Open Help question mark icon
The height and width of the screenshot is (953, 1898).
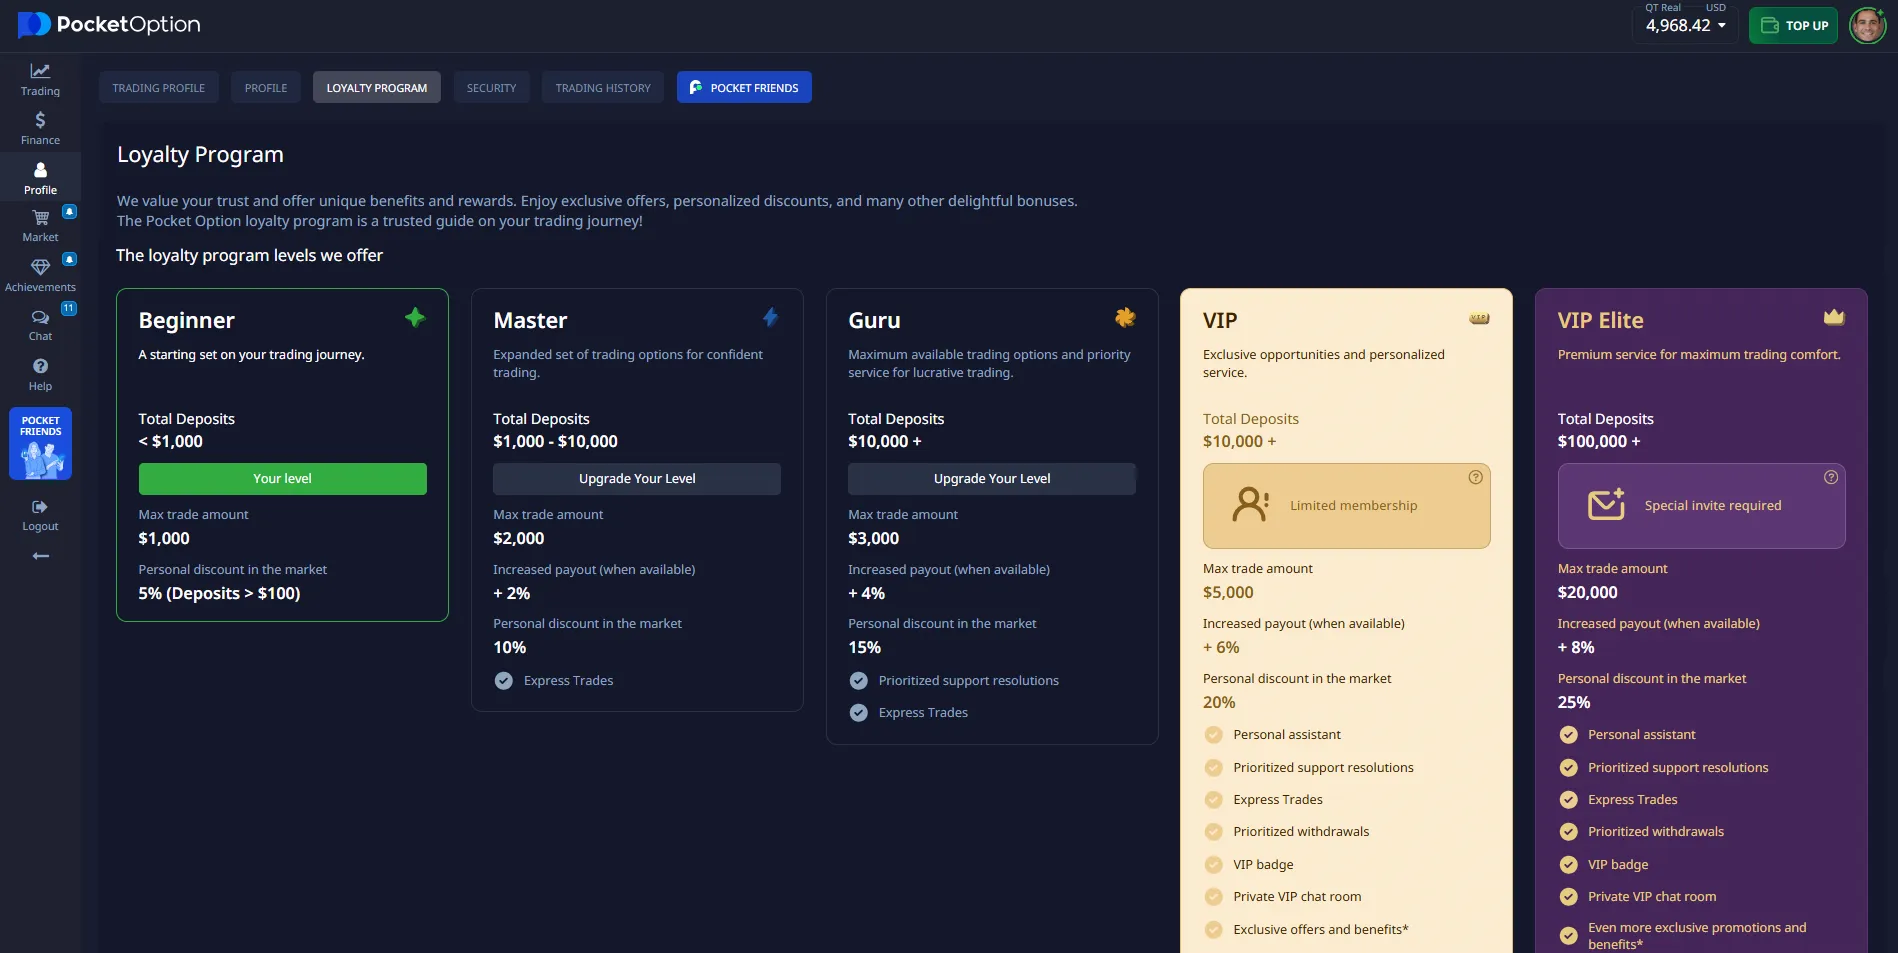[x=40, y=366]
